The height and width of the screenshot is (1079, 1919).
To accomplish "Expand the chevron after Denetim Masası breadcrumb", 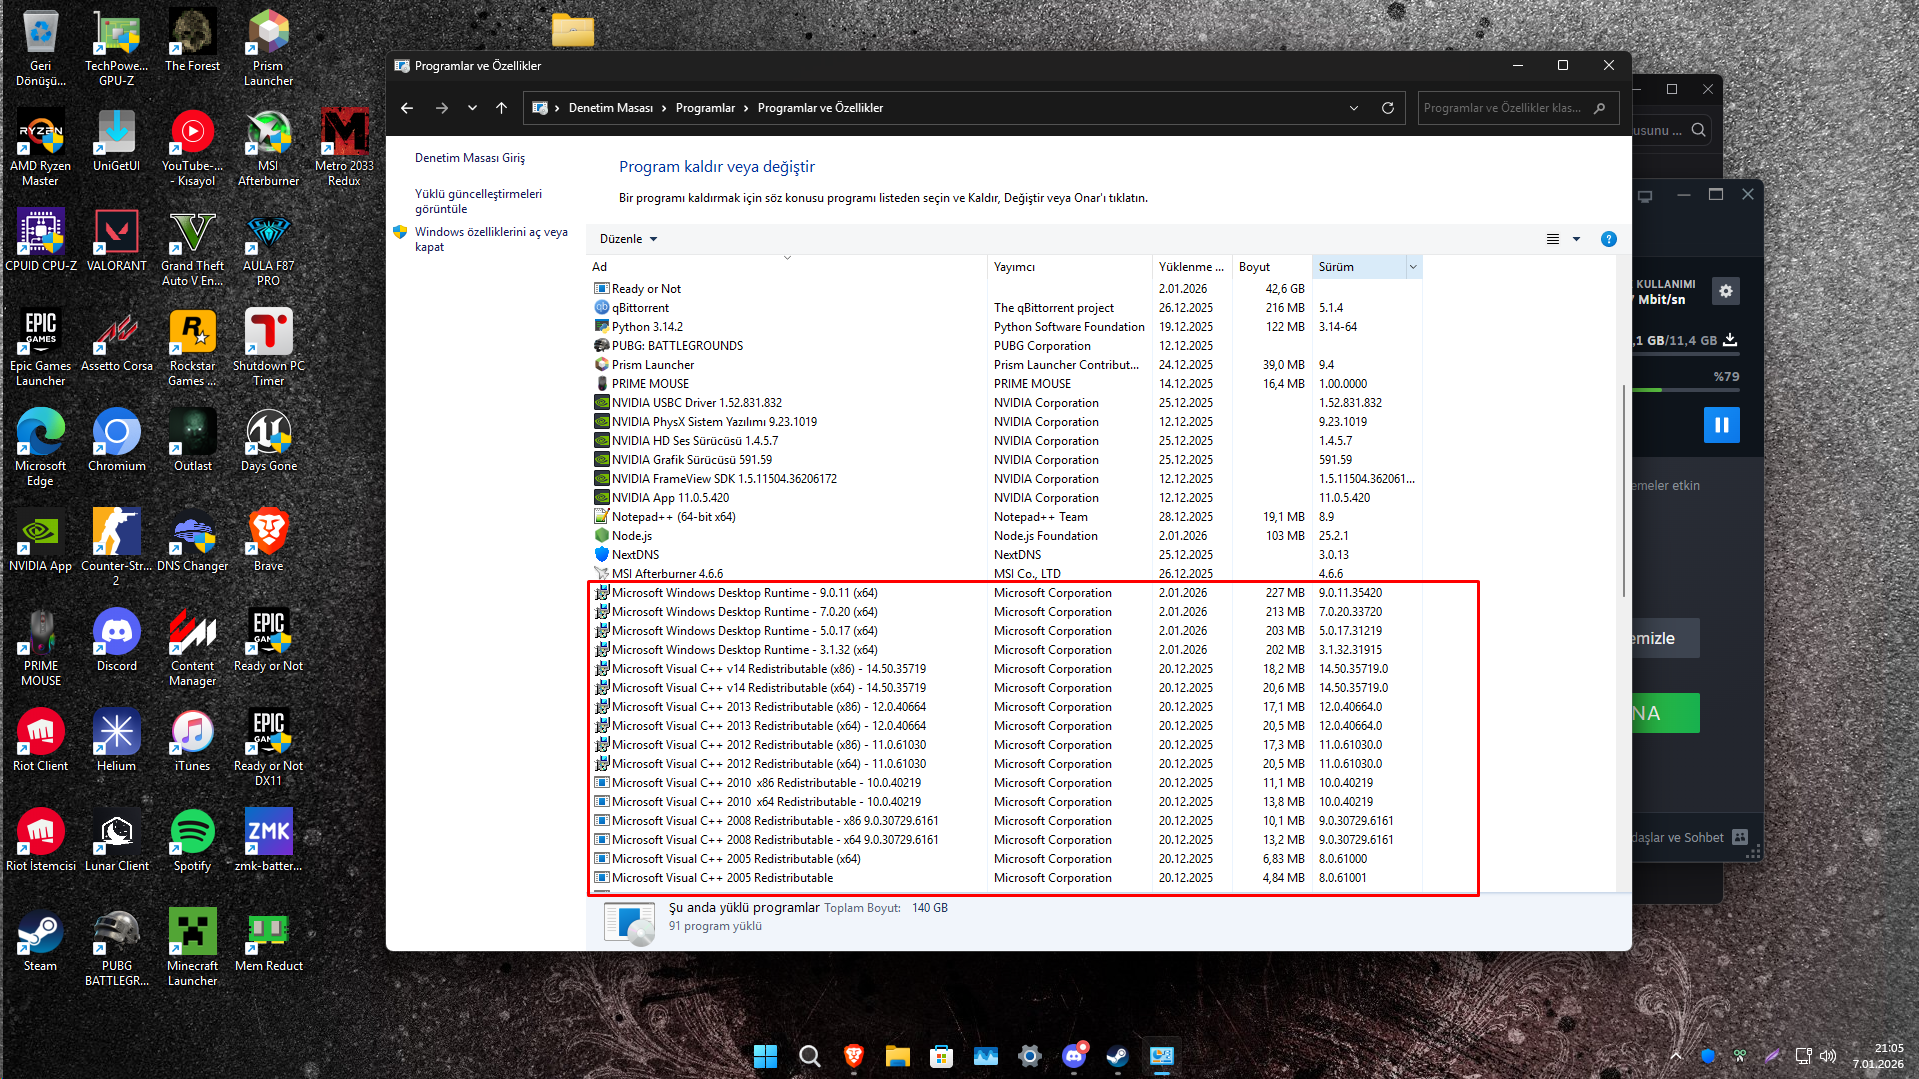I will point(664,108).
